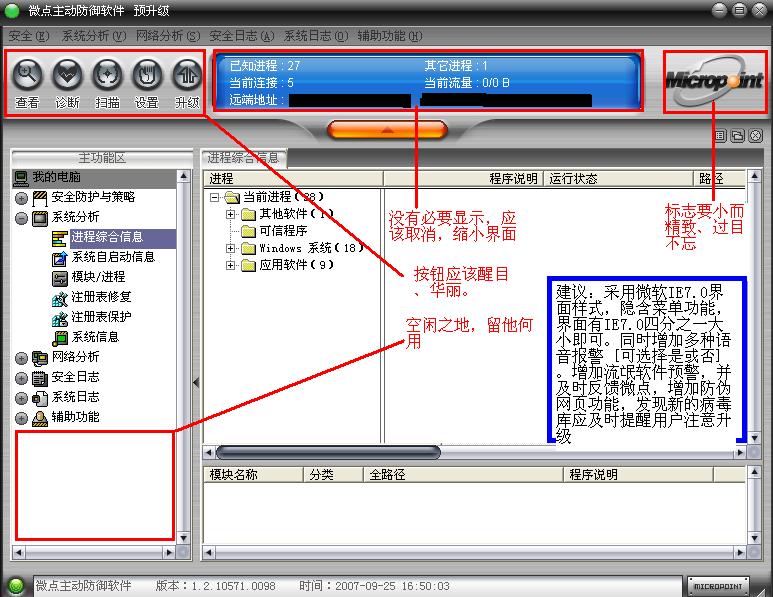Expand the 应用软件 process group
Image resolution: width=773 pixels, height=597 pixels.
[231, 265]
